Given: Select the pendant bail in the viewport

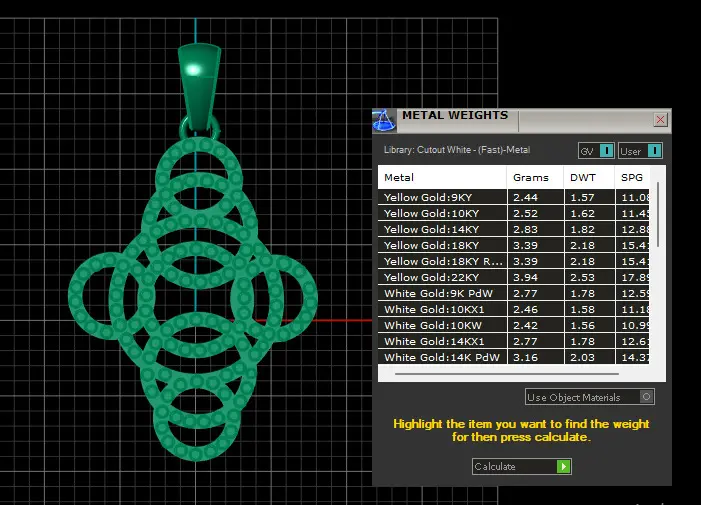Looking at the screenshot, I should click(x=199, y=87).
